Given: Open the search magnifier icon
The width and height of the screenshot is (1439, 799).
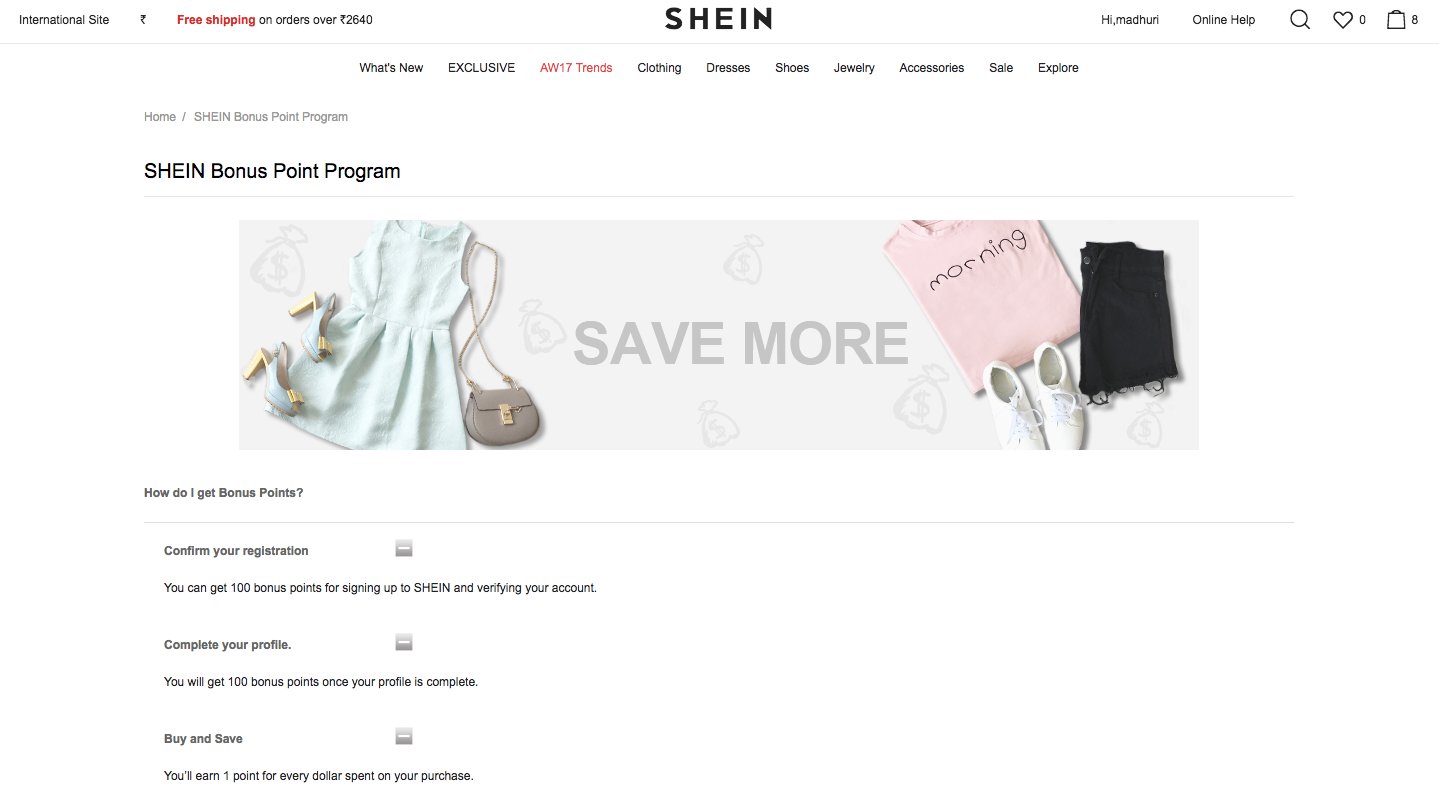Looking at the screenshot, I should 1299,19.
